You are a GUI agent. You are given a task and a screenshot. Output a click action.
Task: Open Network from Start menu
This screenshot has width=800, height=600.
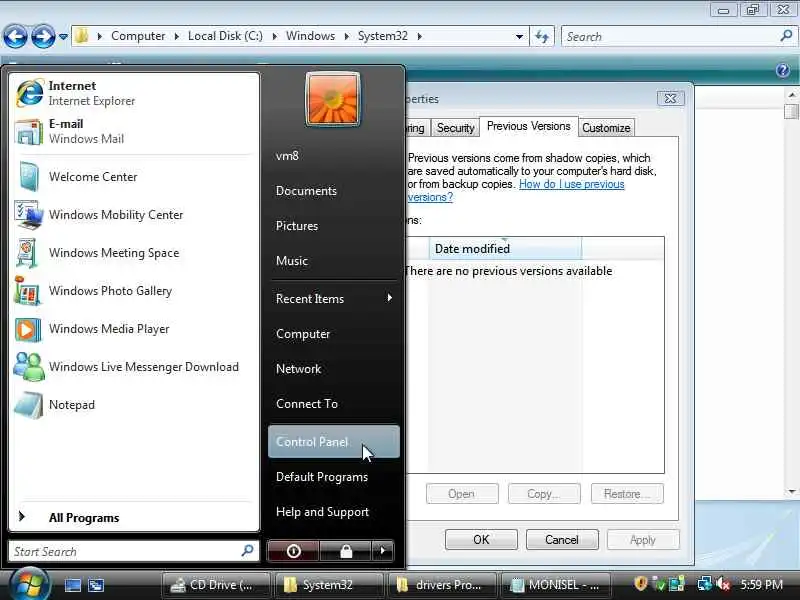click(x=333, y=369)
